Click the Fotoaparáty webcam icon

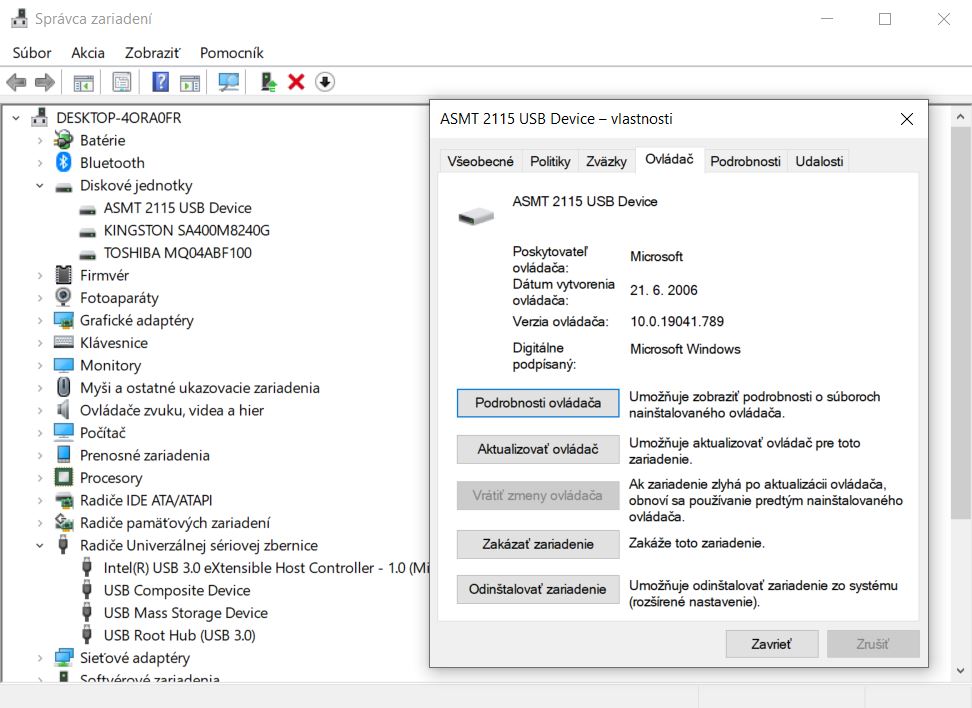(63, 297)
